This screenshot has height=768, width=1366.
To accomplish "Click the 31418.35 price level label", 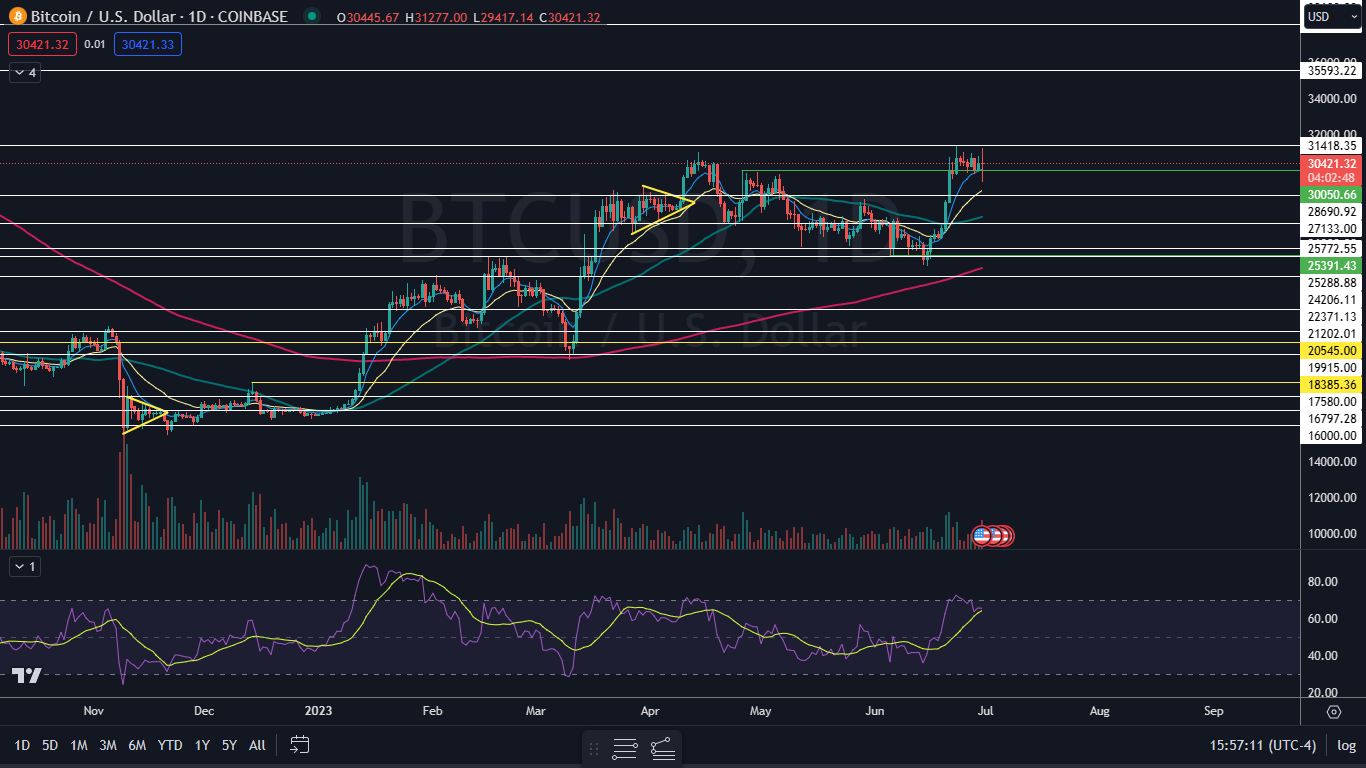I will pos(1332,146).
